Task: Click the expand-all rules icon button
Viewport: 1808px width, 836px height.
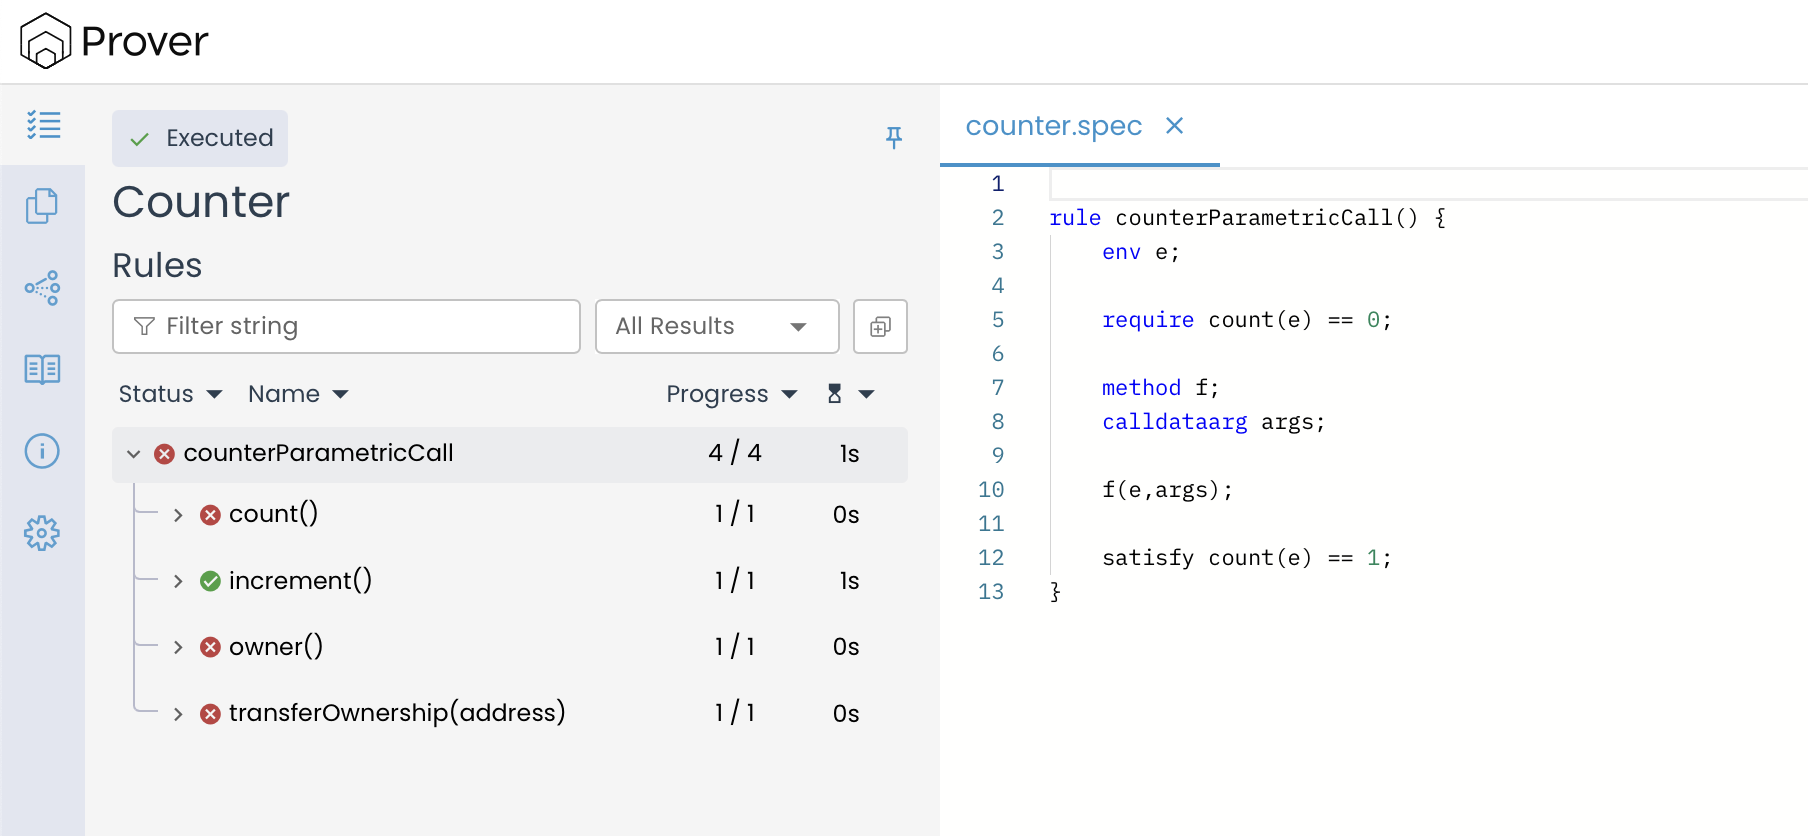Action: click(x=880, y=327)
